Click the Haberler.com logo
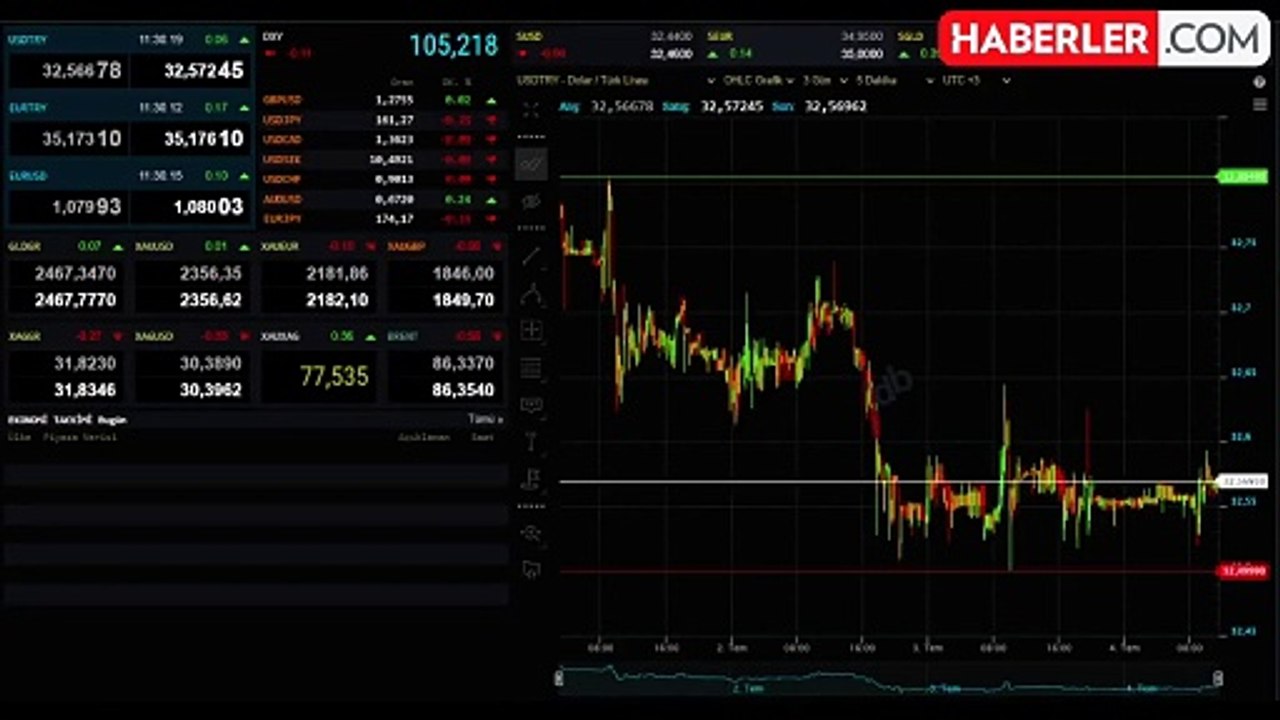The height and width of the screenshot is (720, 1280). click(1104, 38)
